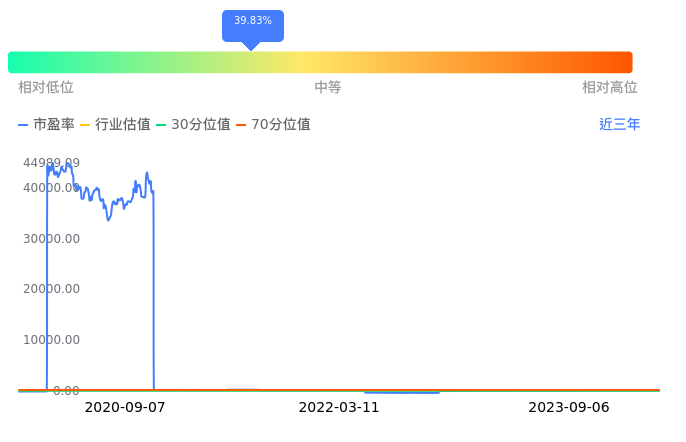Viewport: 686px width, 442px height.
Task: Click the 2022-03-11 date on x-axis
Action: [x=339, y=408]
